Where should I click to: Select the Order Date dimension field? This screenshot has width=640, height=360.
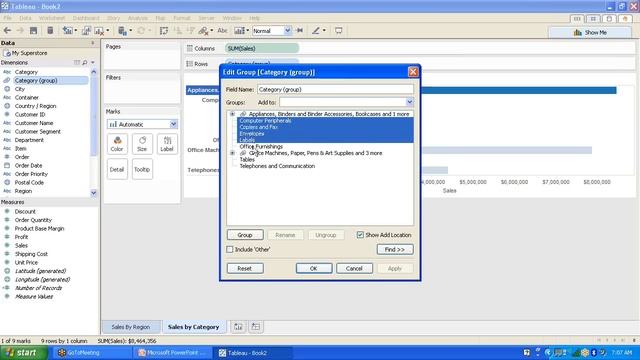coord(28,165)
